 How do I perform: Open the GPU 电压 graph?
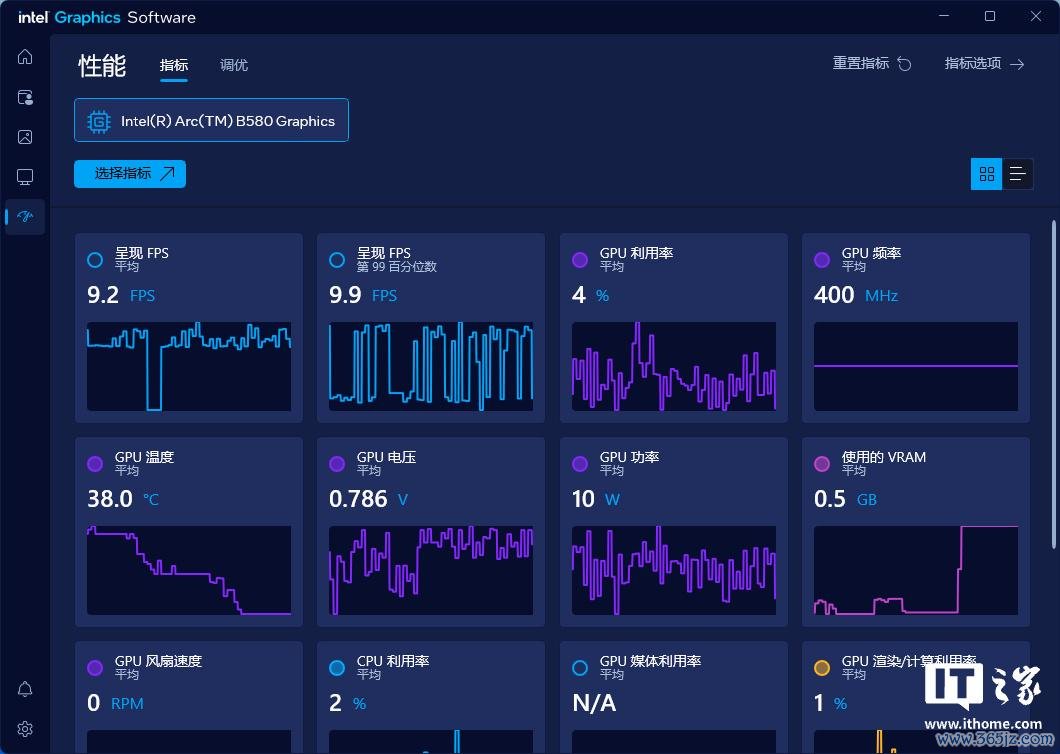(x=431, y=571)
